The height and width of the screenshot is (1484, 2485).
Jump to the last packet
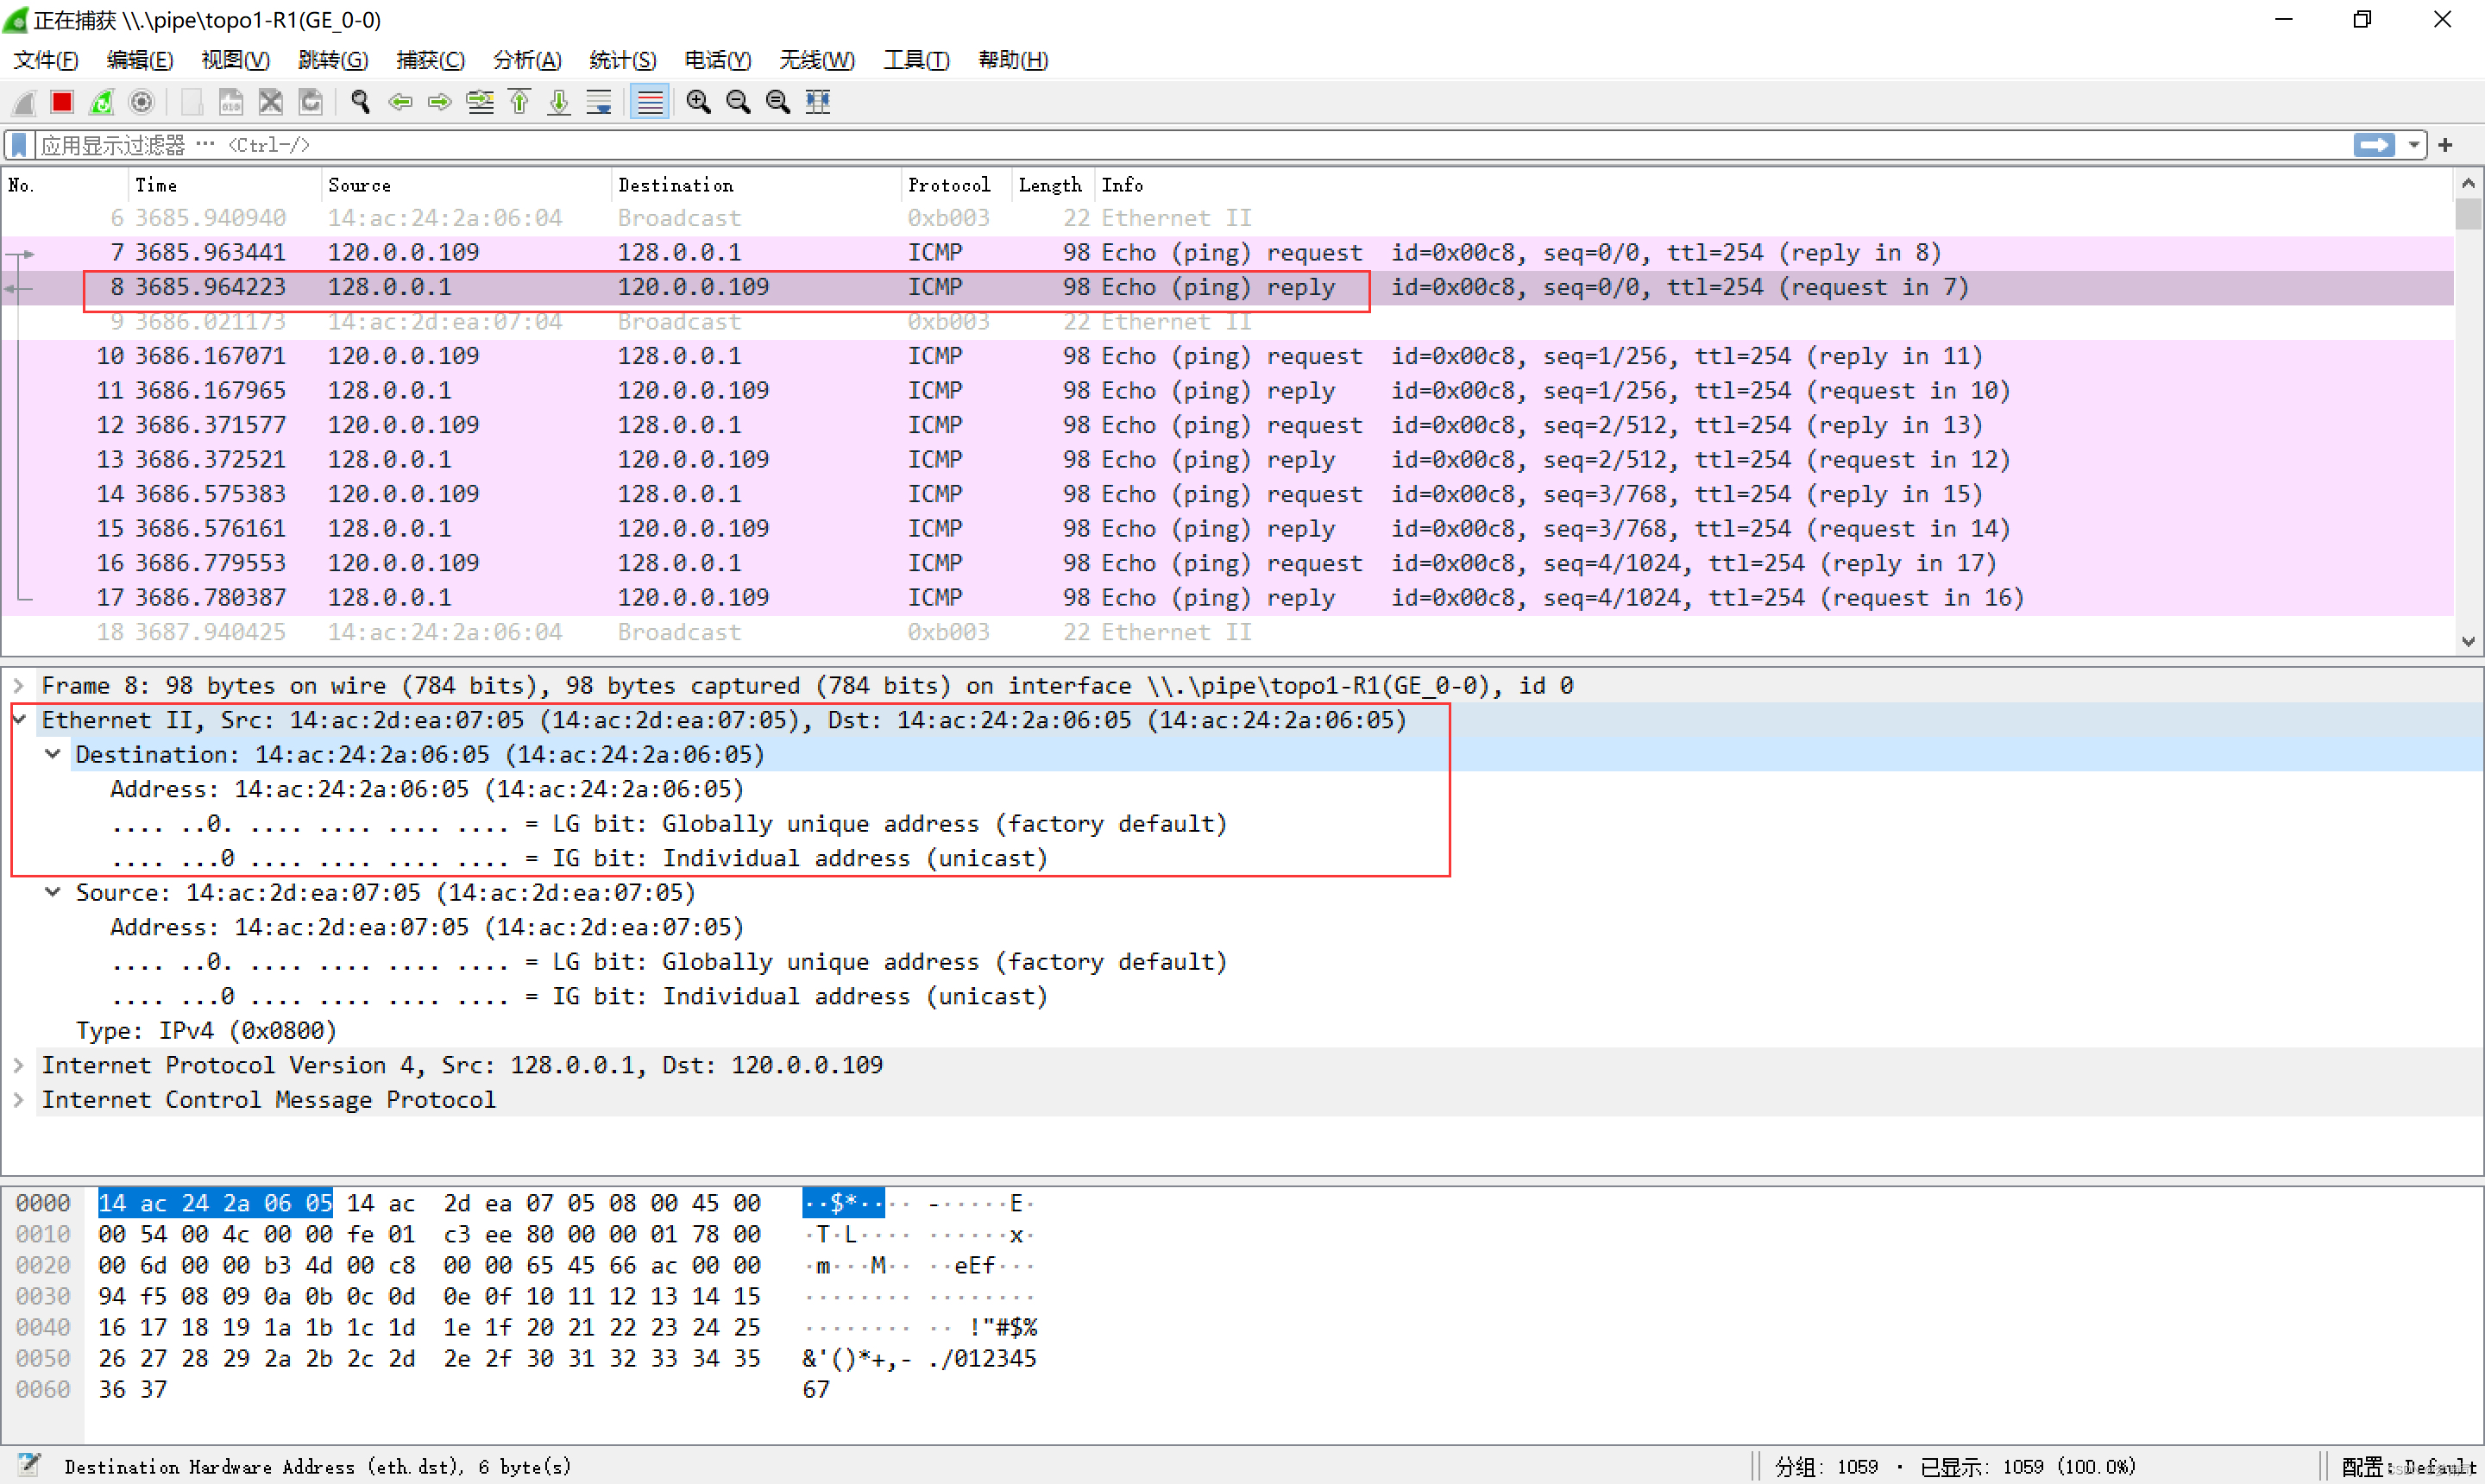coord(559,102)
